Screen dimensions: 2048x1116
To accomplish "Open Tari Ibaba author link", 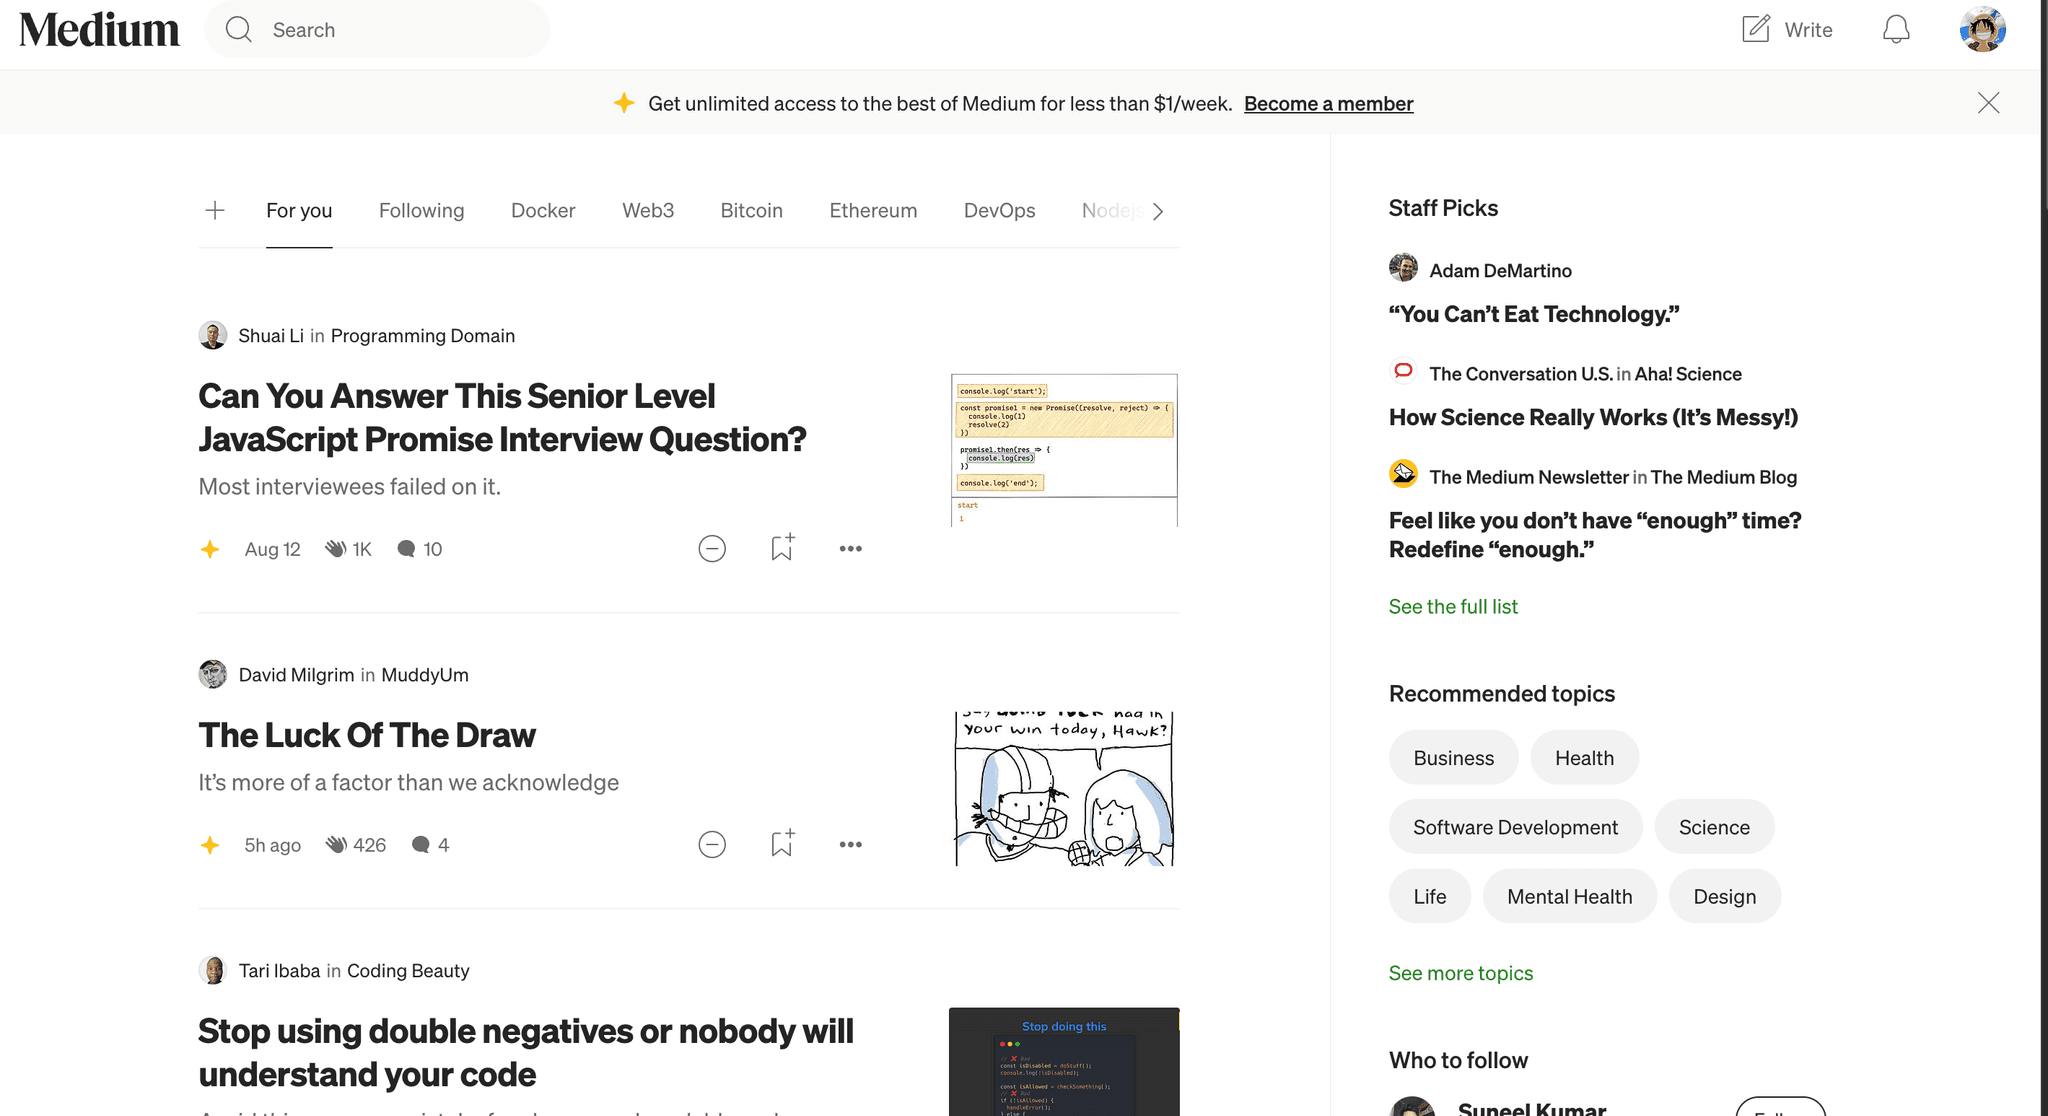I will (x=279, y=971).
